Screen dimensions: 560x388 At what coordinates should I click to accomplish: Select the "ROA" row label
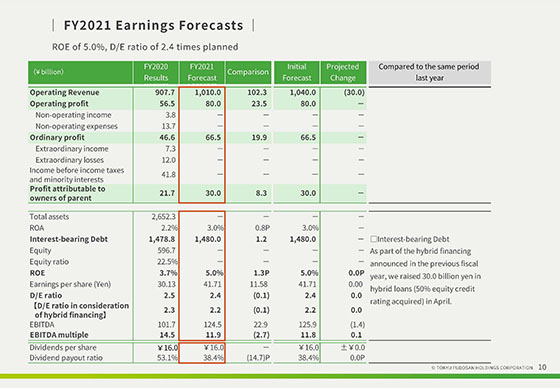pos(37,228)
